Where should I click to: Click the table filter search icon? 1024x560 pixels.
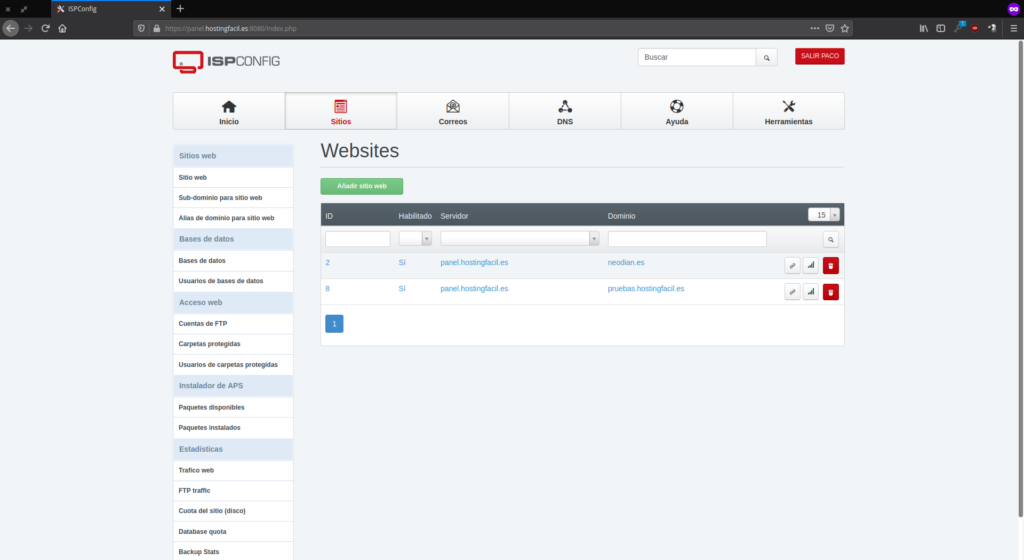[830, 240]
